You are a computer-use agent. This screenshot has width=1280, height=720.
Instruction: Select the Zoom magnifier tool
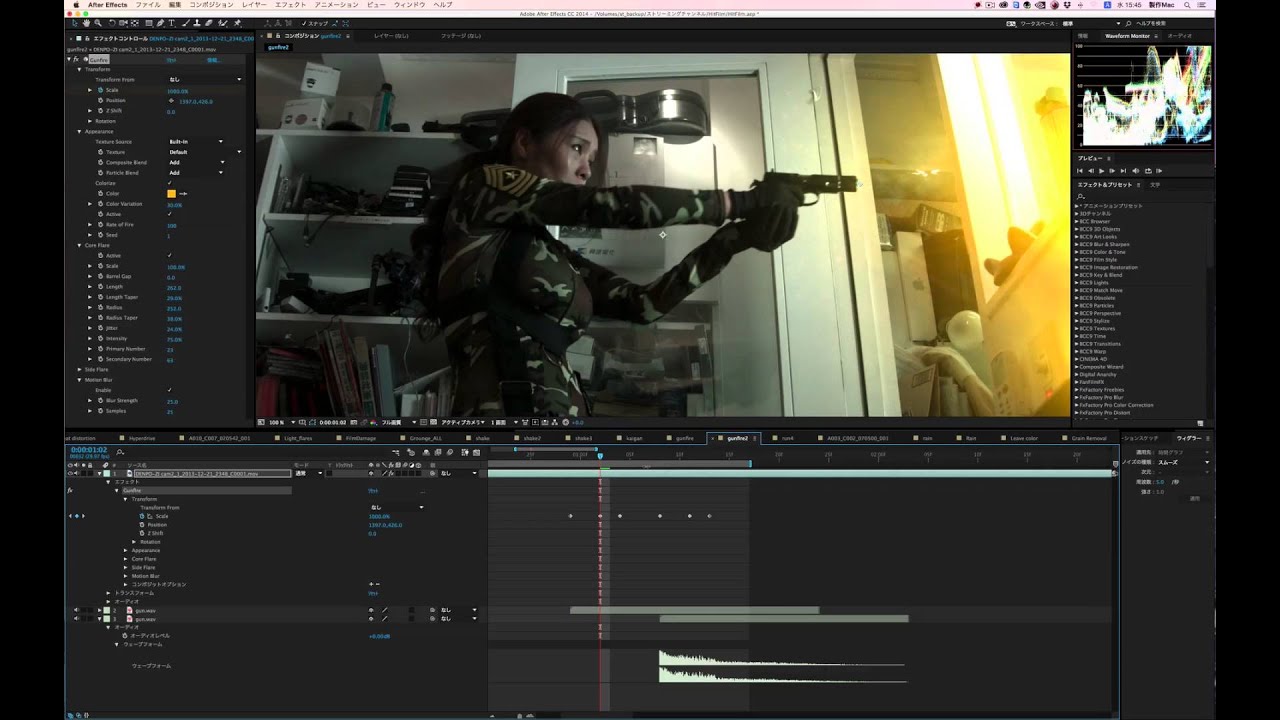[x=98, y=23]
